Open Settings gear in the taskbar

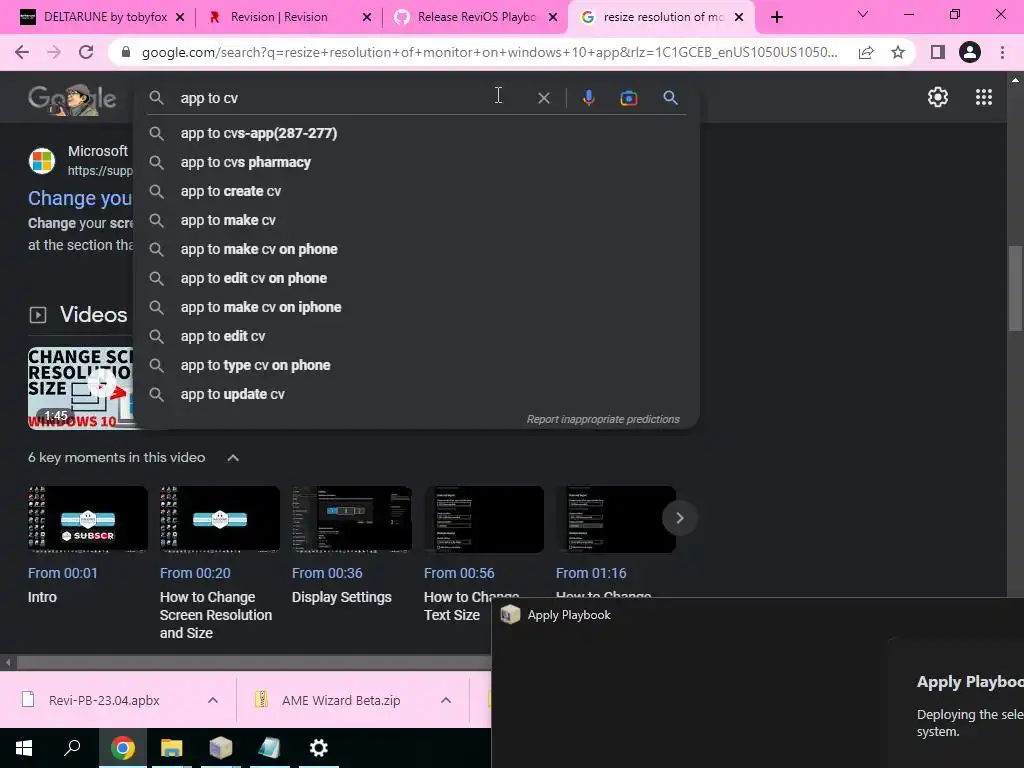tap(319, 748)
